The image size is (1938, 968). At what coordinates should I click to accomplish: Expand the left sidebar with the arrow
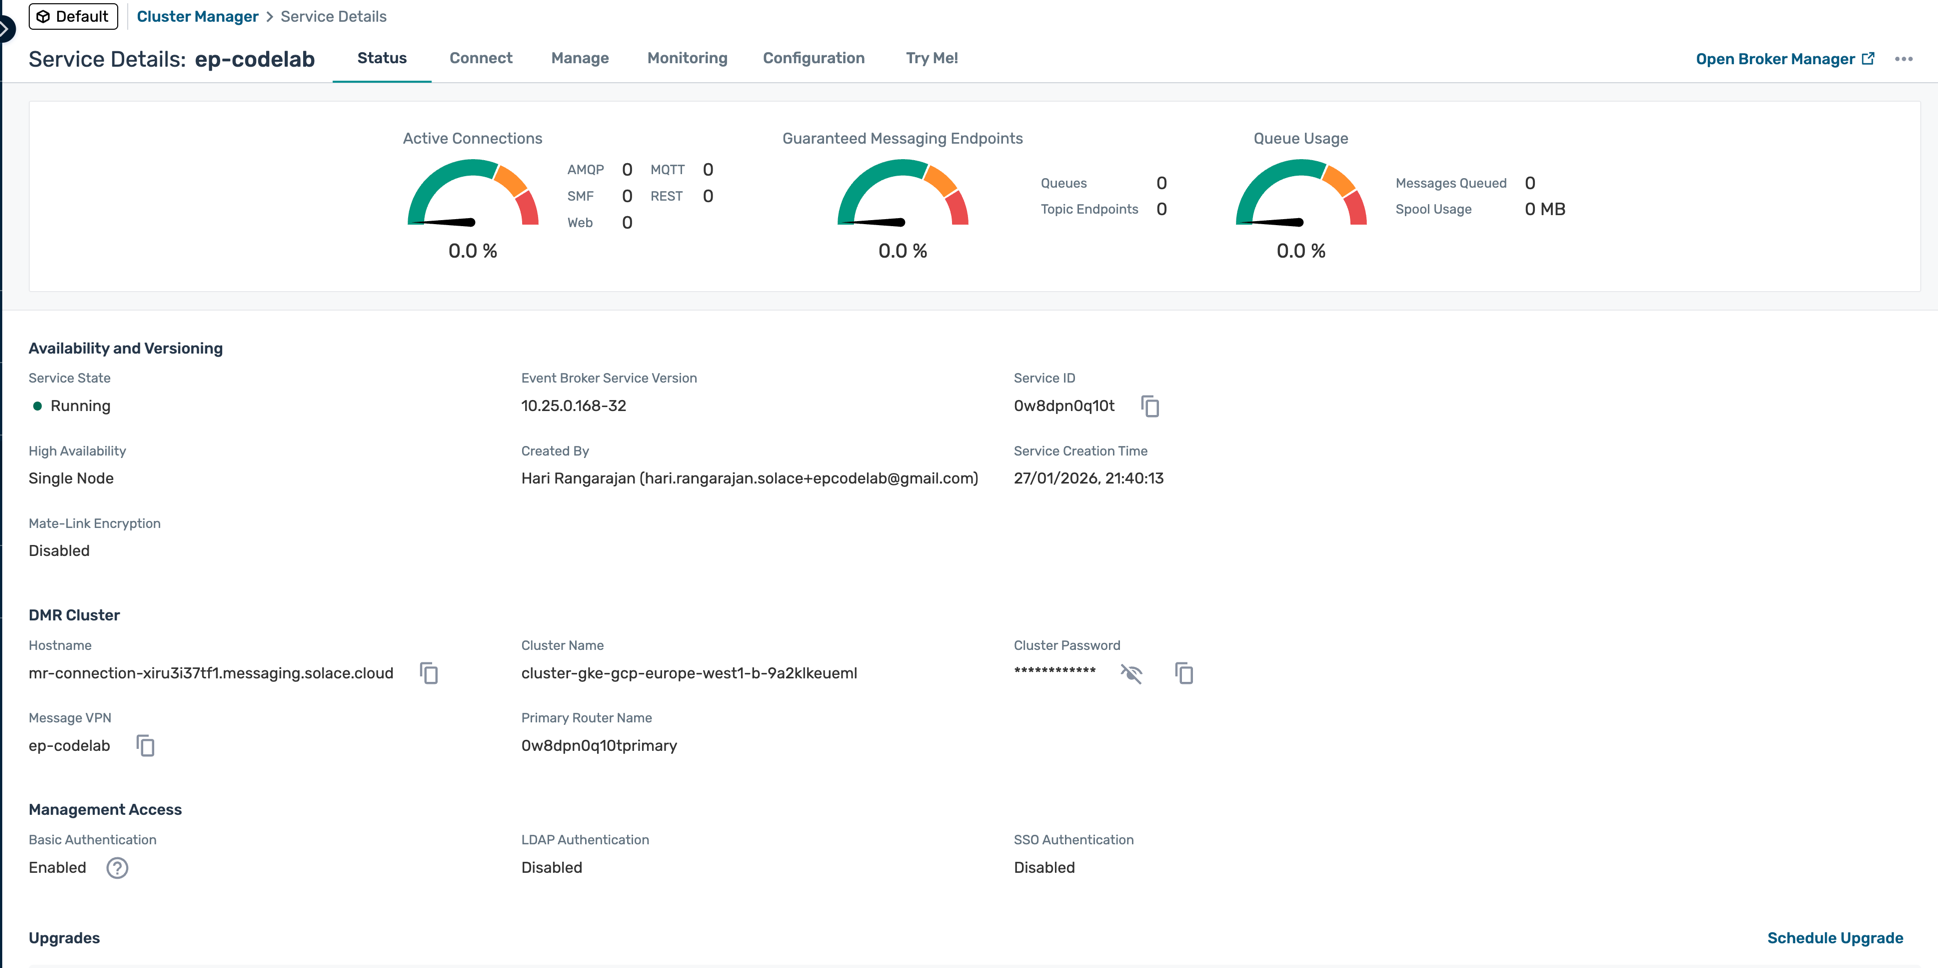6,29
